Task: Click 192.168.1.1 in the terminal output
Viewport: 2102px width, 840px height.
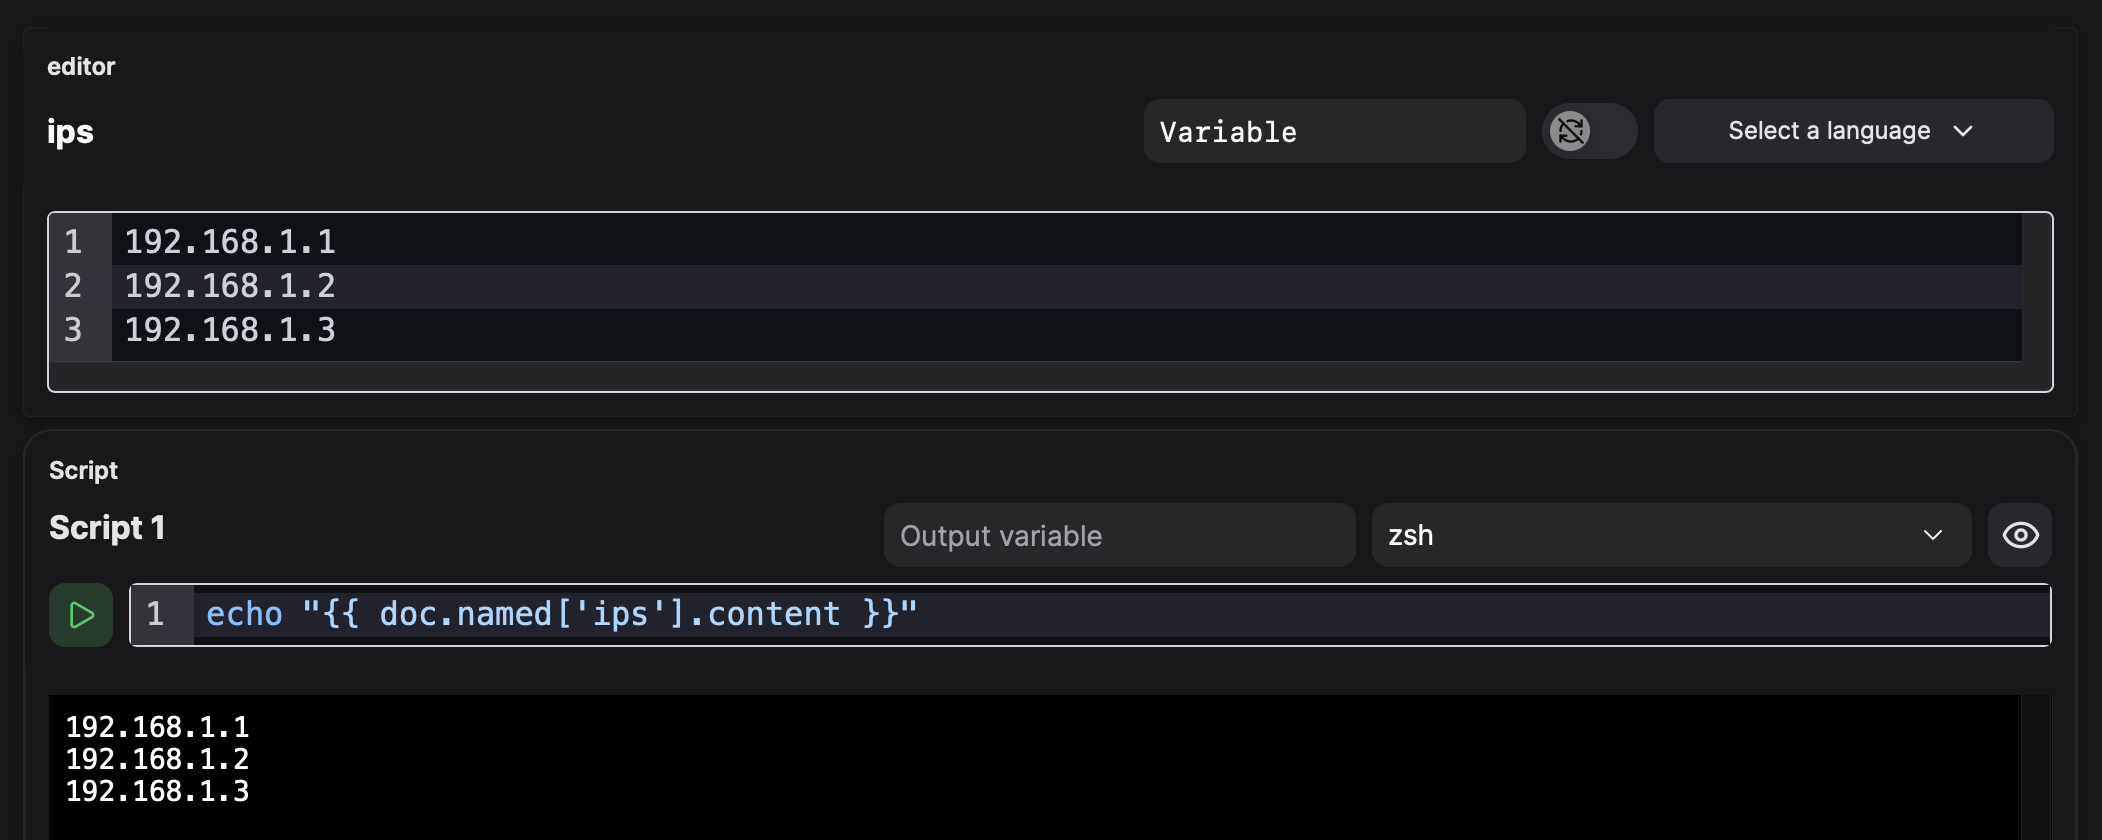Action: (x=157, y=727)
